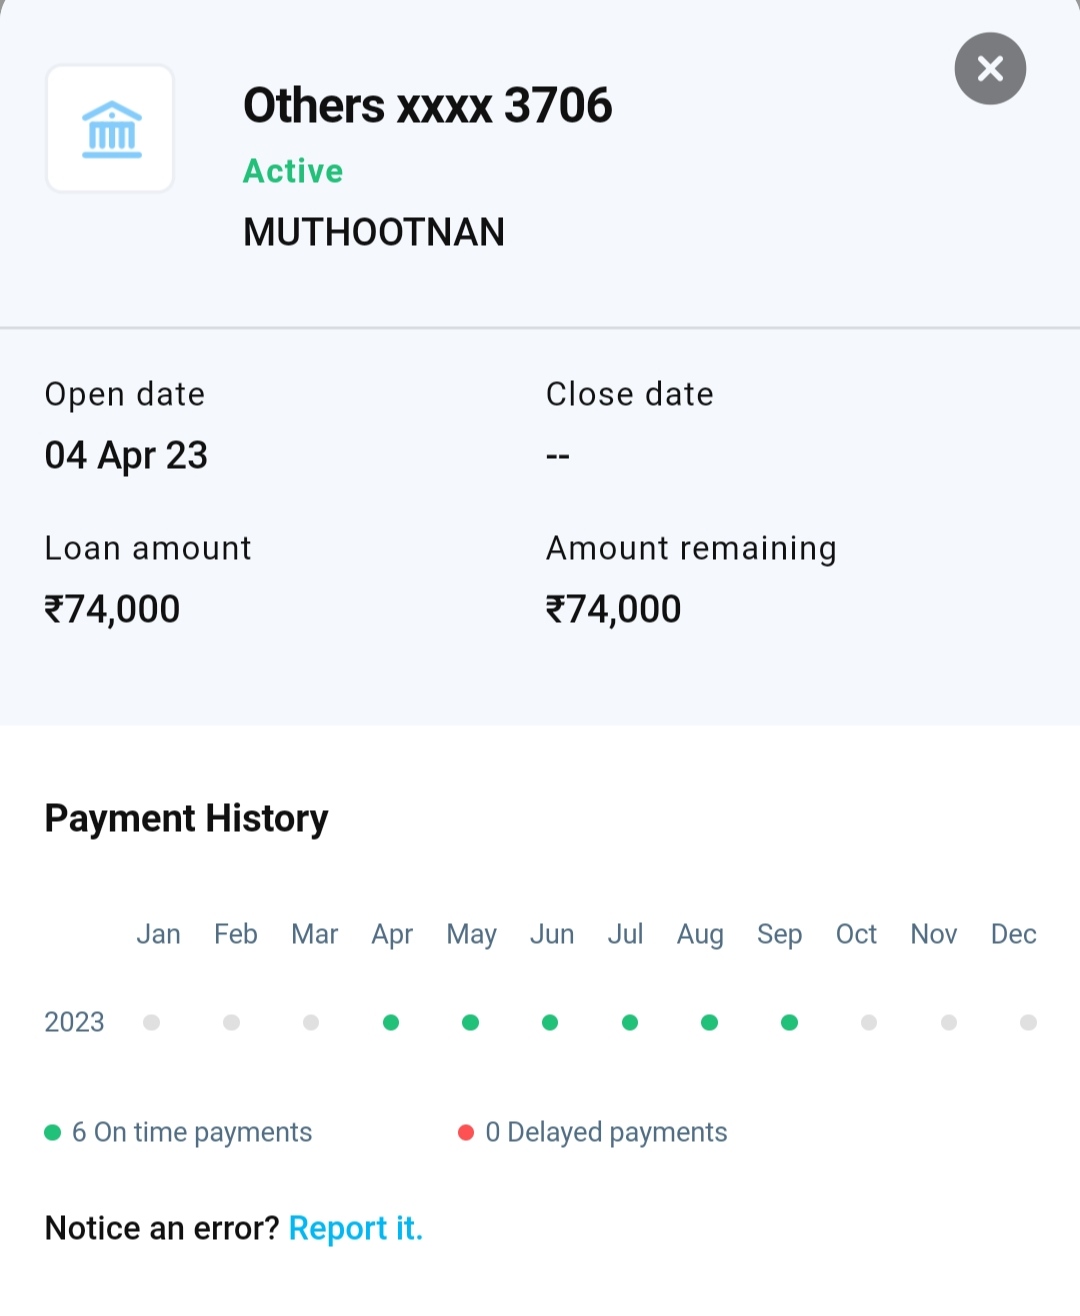Click the red delayed payments legend dot
1080x1316 pixels.
(466, 1132)
